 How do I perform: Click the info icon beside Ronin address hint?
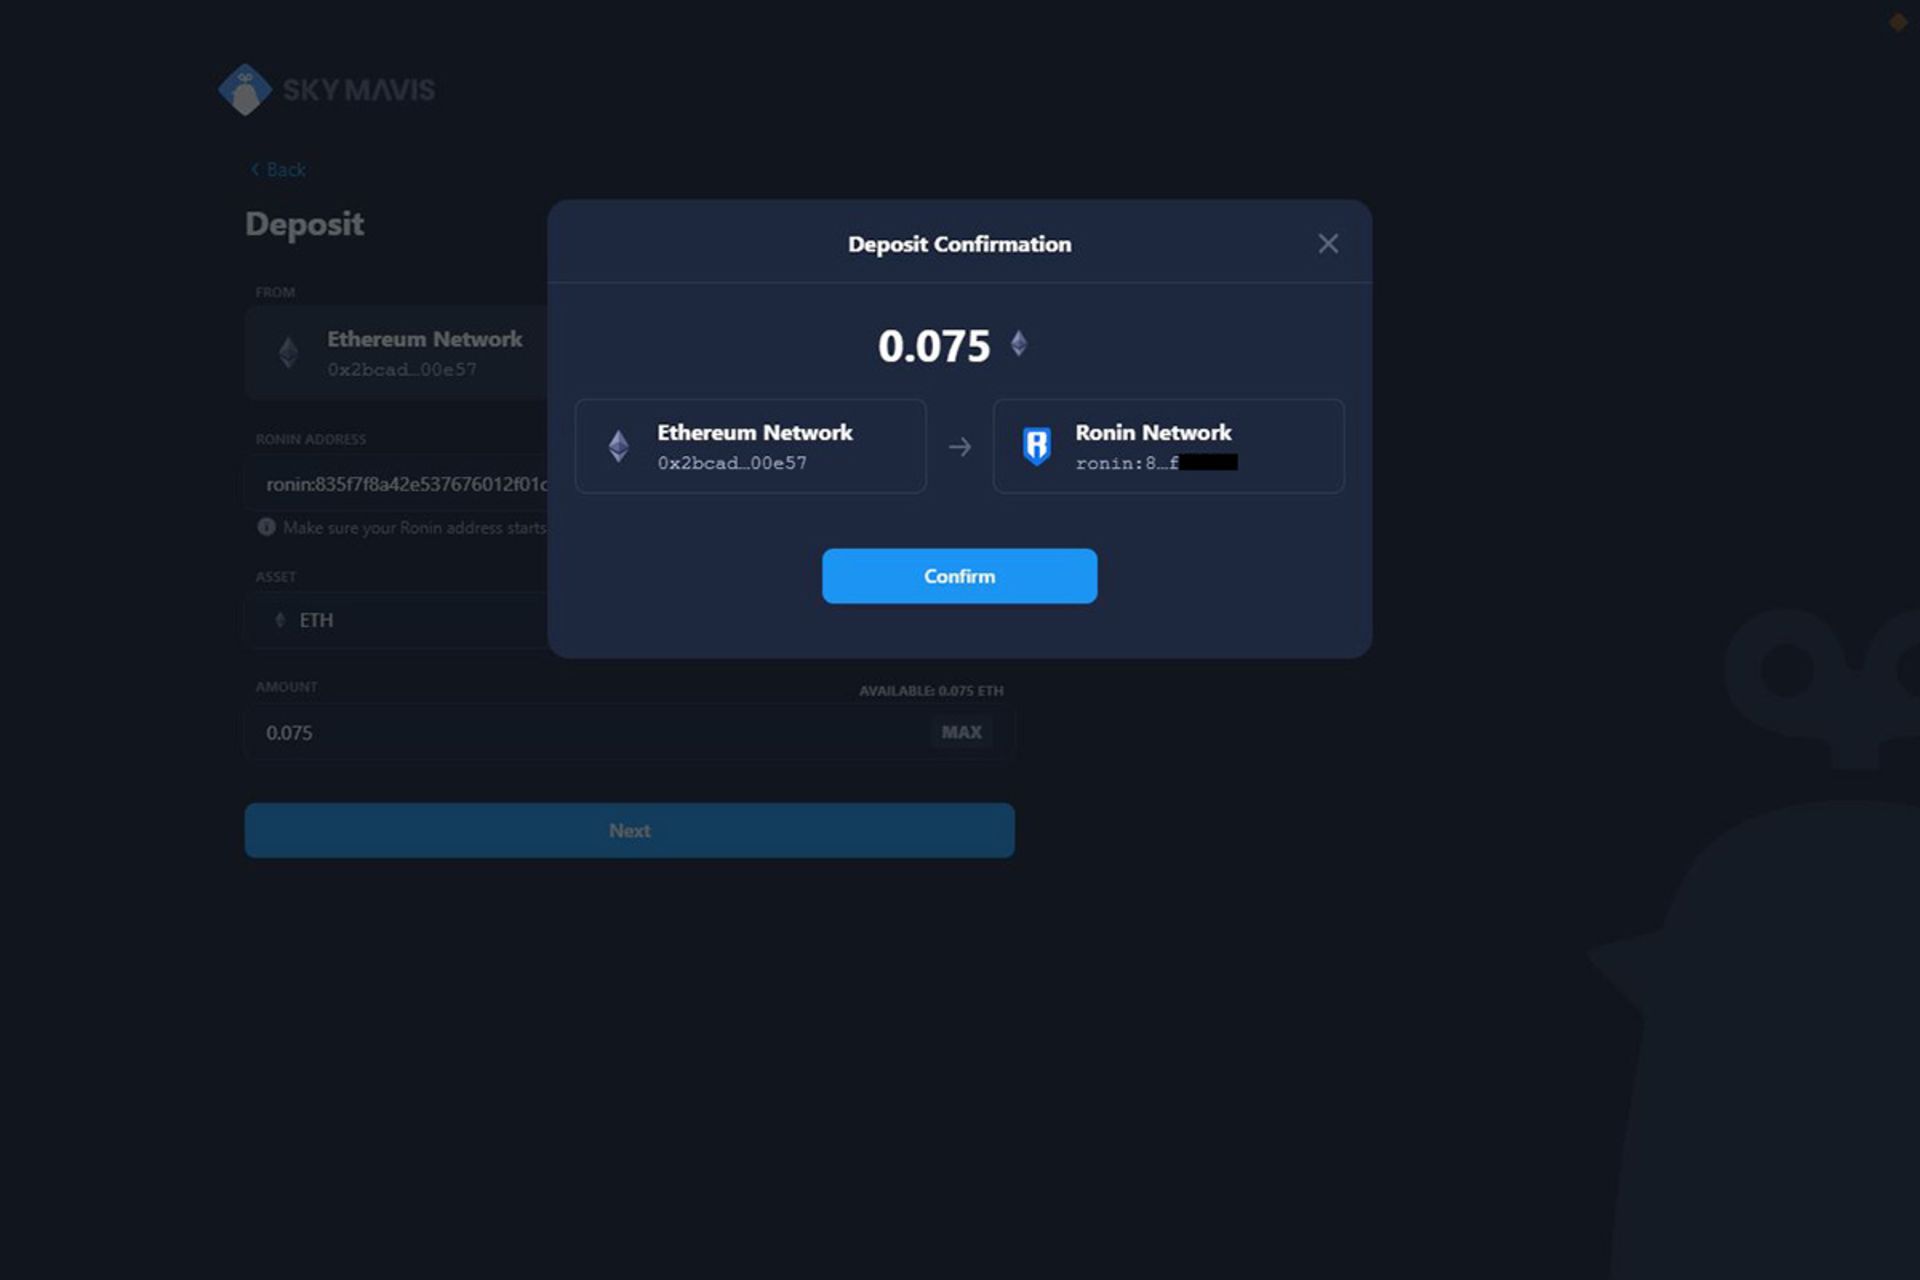[266, 527]
